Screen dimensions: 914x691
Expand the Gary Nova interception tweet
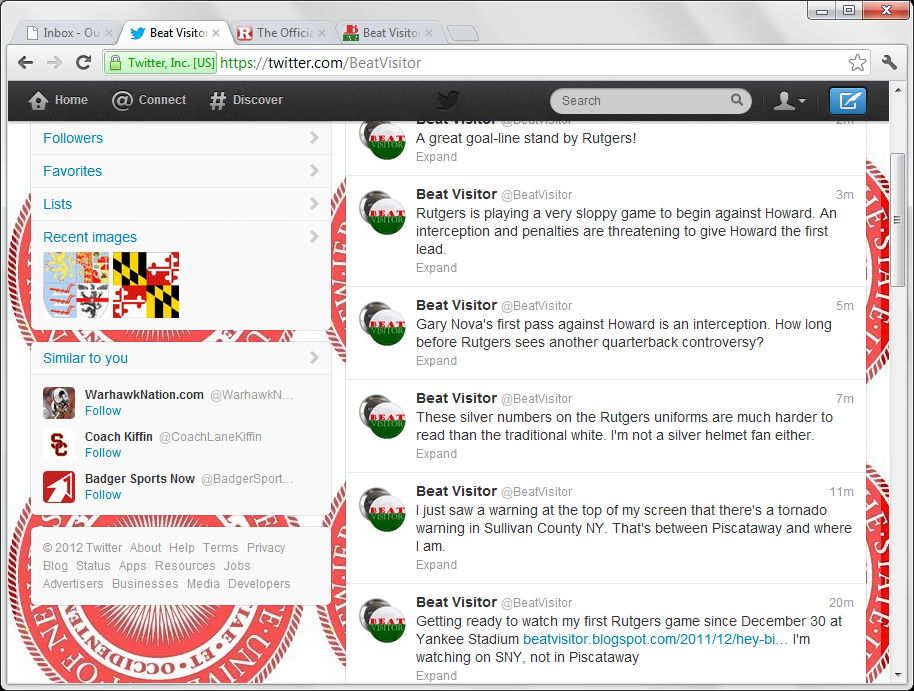pyautogui.click(x=436, y=360)
